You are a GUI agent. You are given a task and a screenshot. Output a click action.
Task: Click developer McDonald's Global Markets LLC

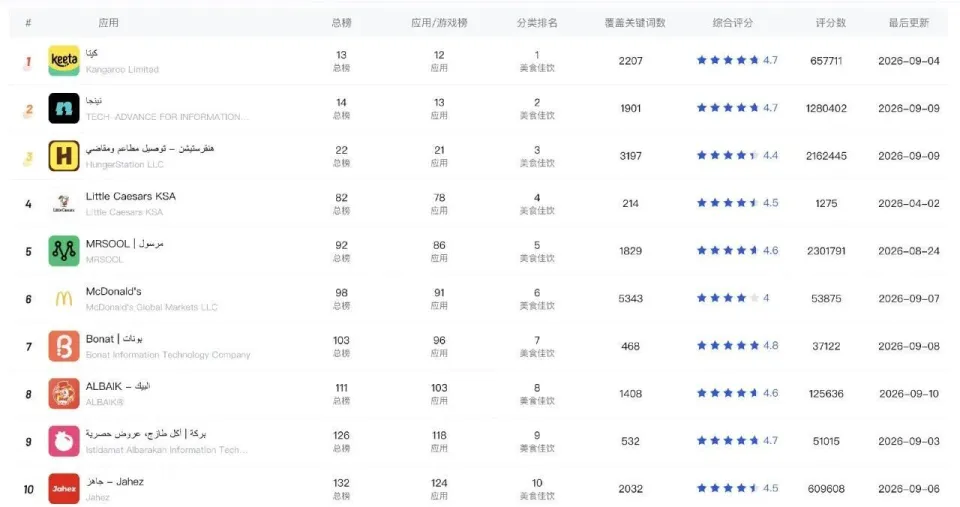pyautogui.click(x=151, y=307)
